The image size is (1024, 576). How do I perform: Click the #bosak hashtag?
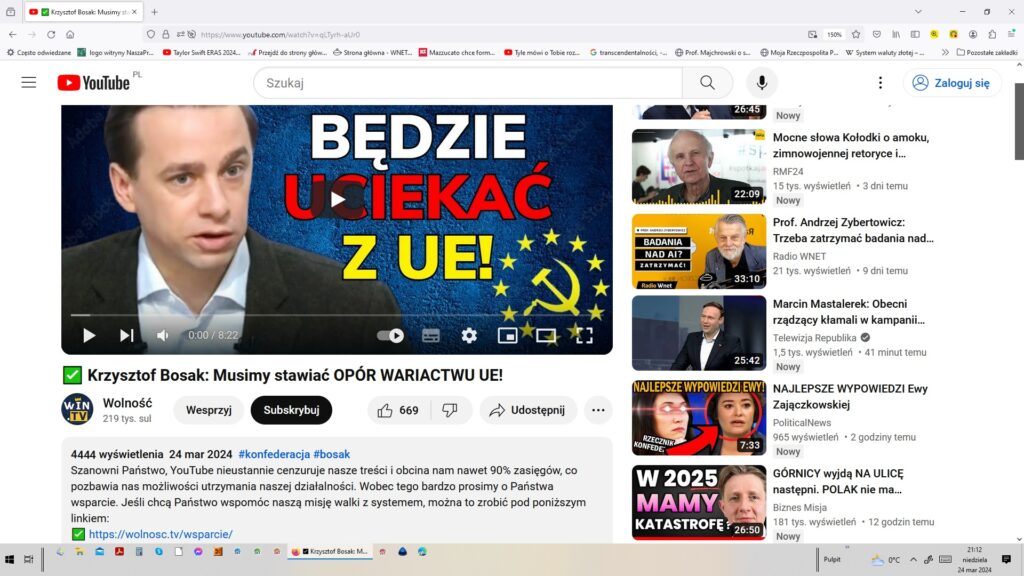(332, 454)
